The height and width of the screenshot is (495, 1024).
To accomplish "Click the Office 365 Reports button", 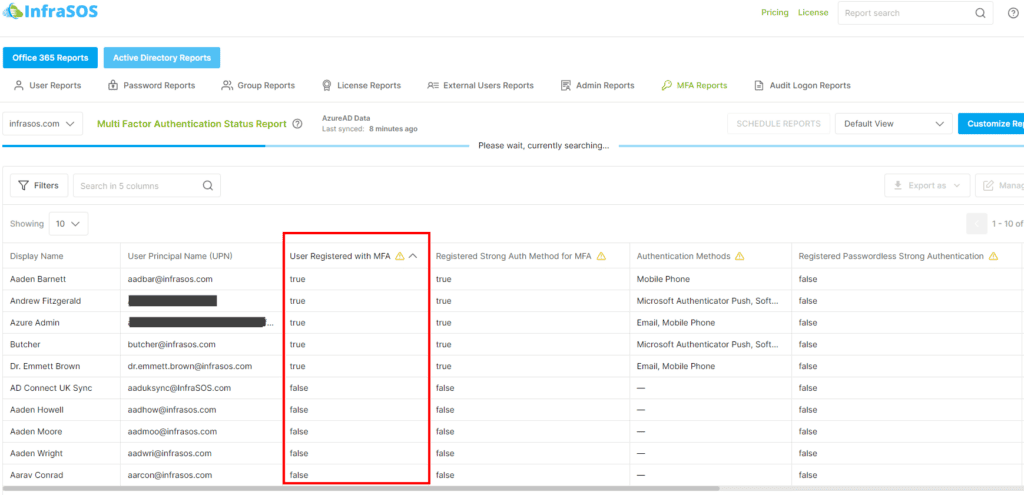I will [50, 57].
